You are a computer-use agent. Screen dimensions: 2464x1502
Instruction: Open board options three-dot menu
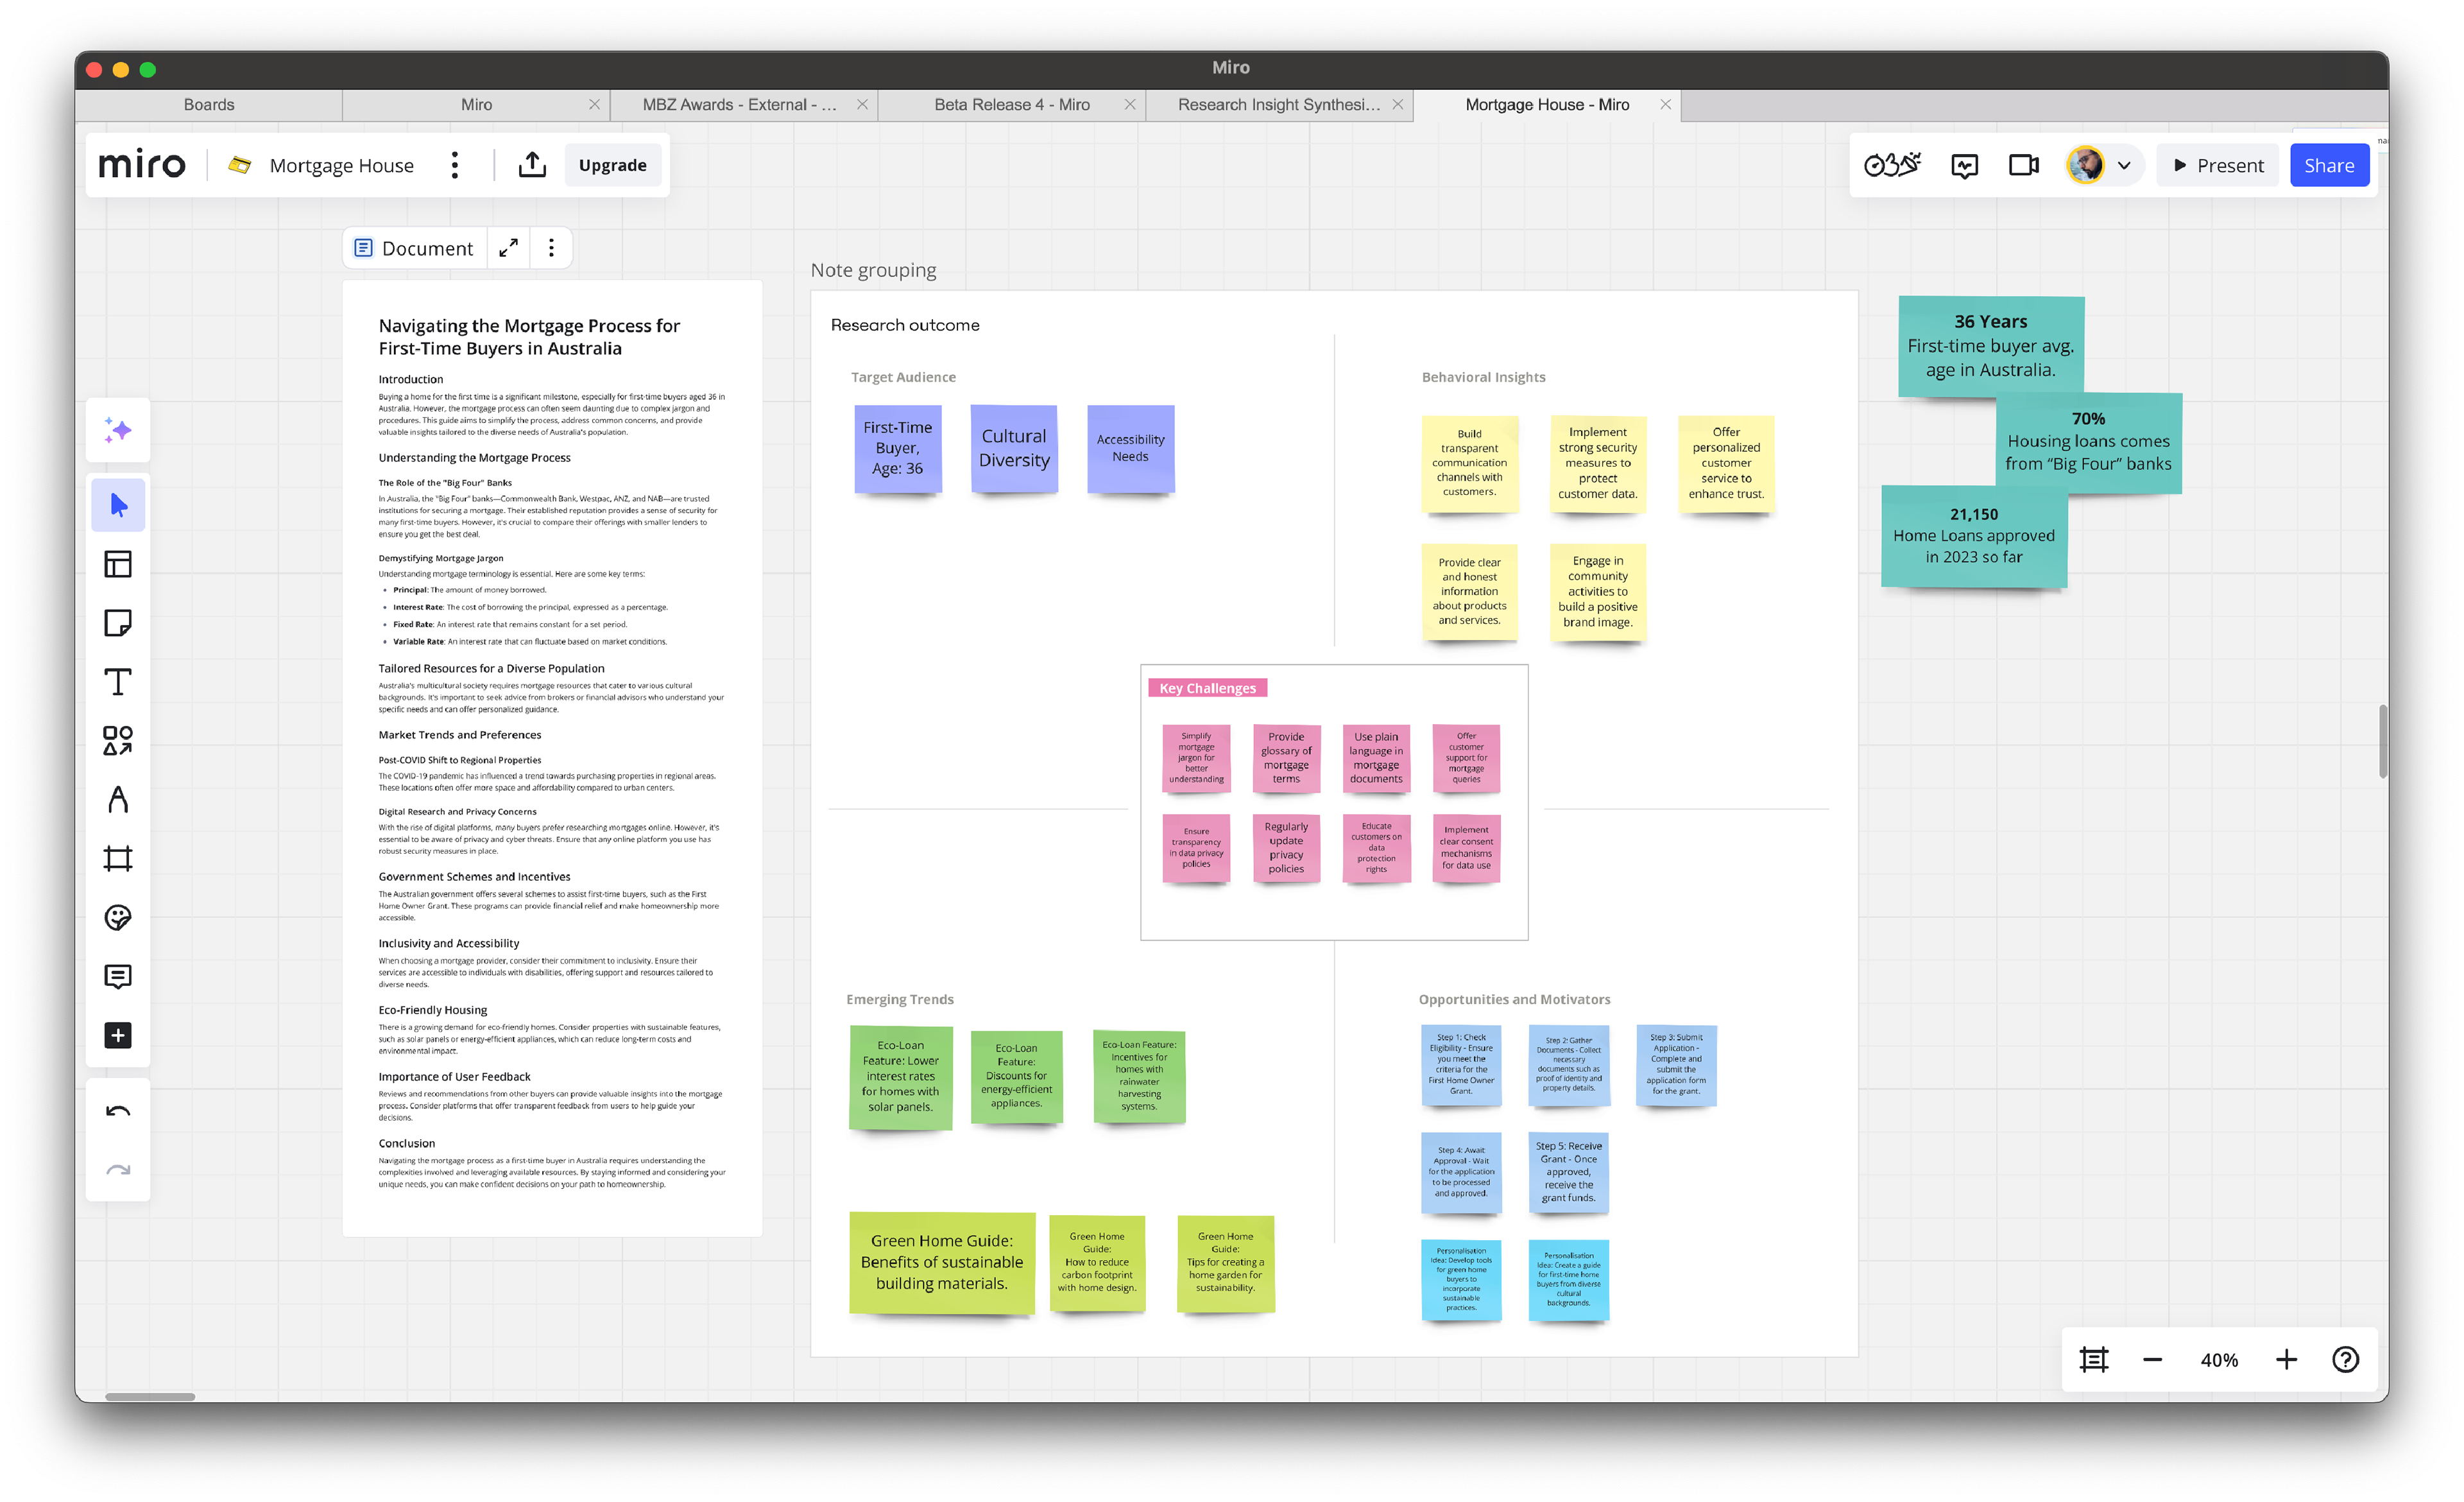[455, 165]
